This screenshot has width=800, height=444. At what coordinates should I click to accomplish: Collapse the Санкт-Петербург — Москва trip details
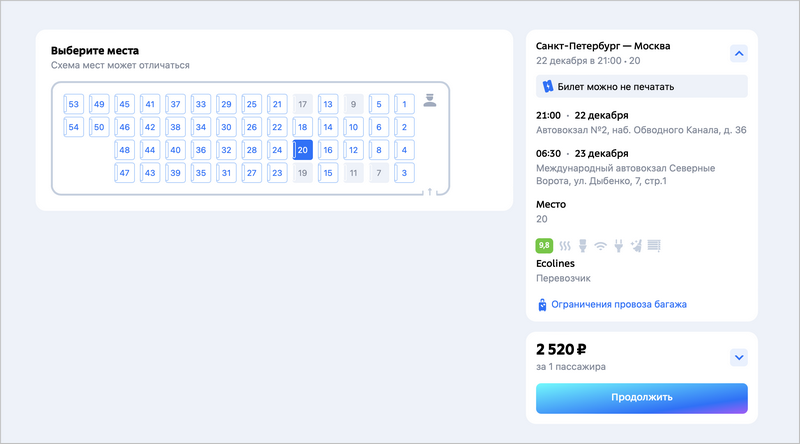point(739,54)
